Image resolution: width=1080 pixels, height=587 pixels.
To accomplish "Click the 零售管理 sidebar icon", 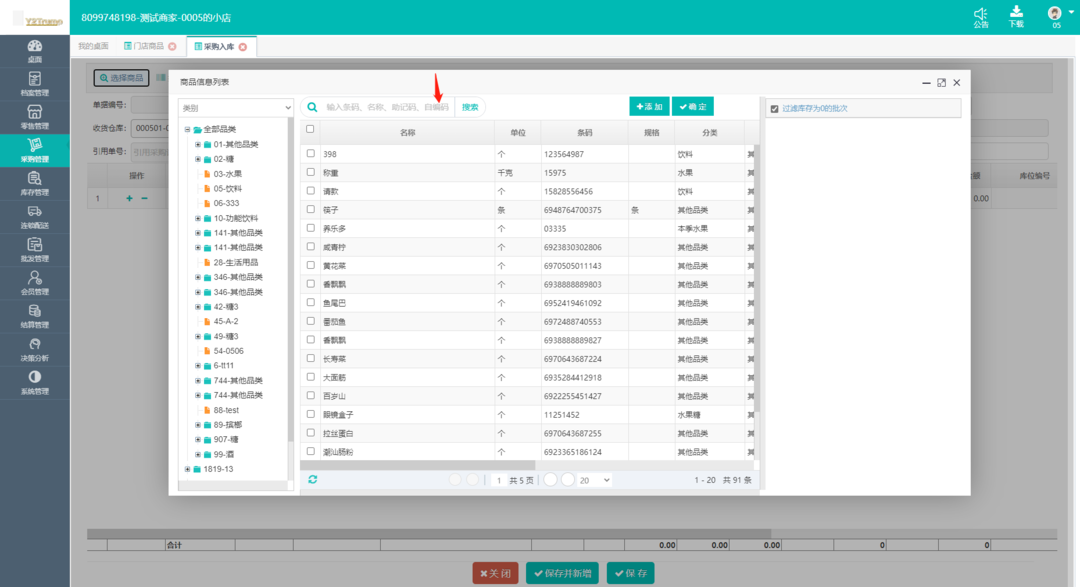I will click(35, 117).
